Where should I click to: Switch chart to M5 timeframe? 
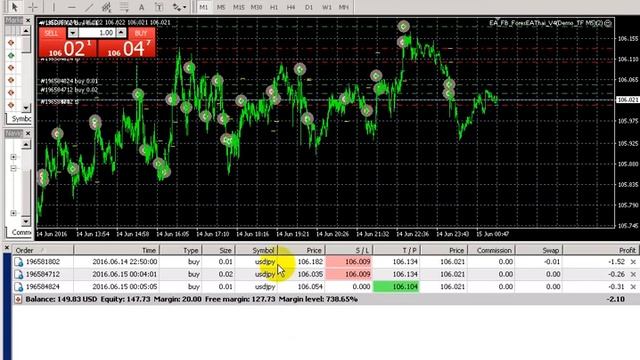pyautogui.click(x=221, y=7)
